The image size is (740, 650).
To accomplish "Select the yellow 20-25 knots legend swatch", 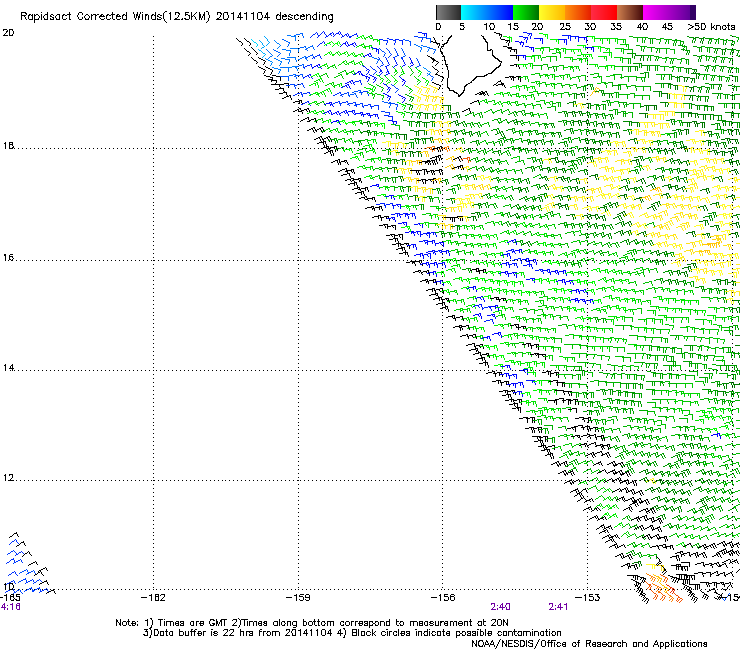I will [552, 12].
